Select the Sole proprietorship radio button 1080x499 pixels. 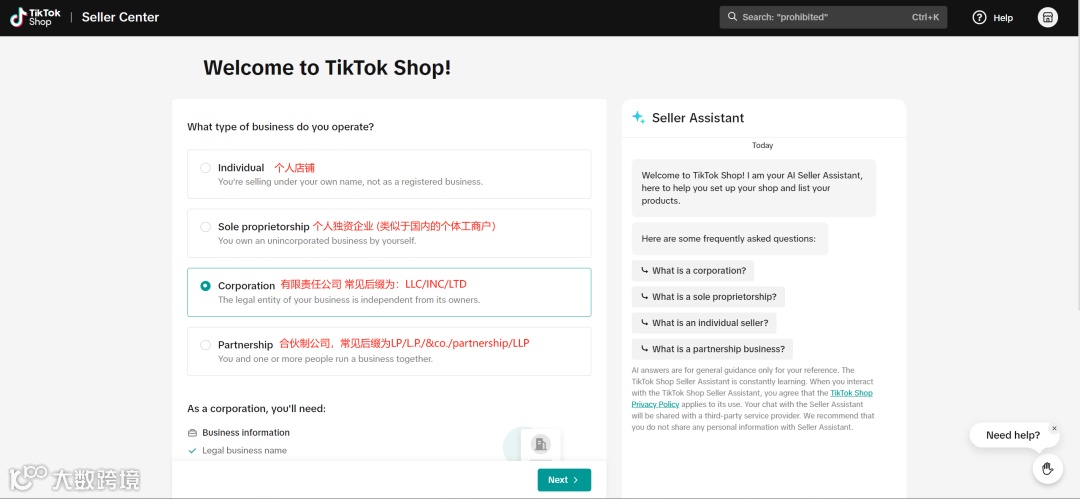(205, 227)
